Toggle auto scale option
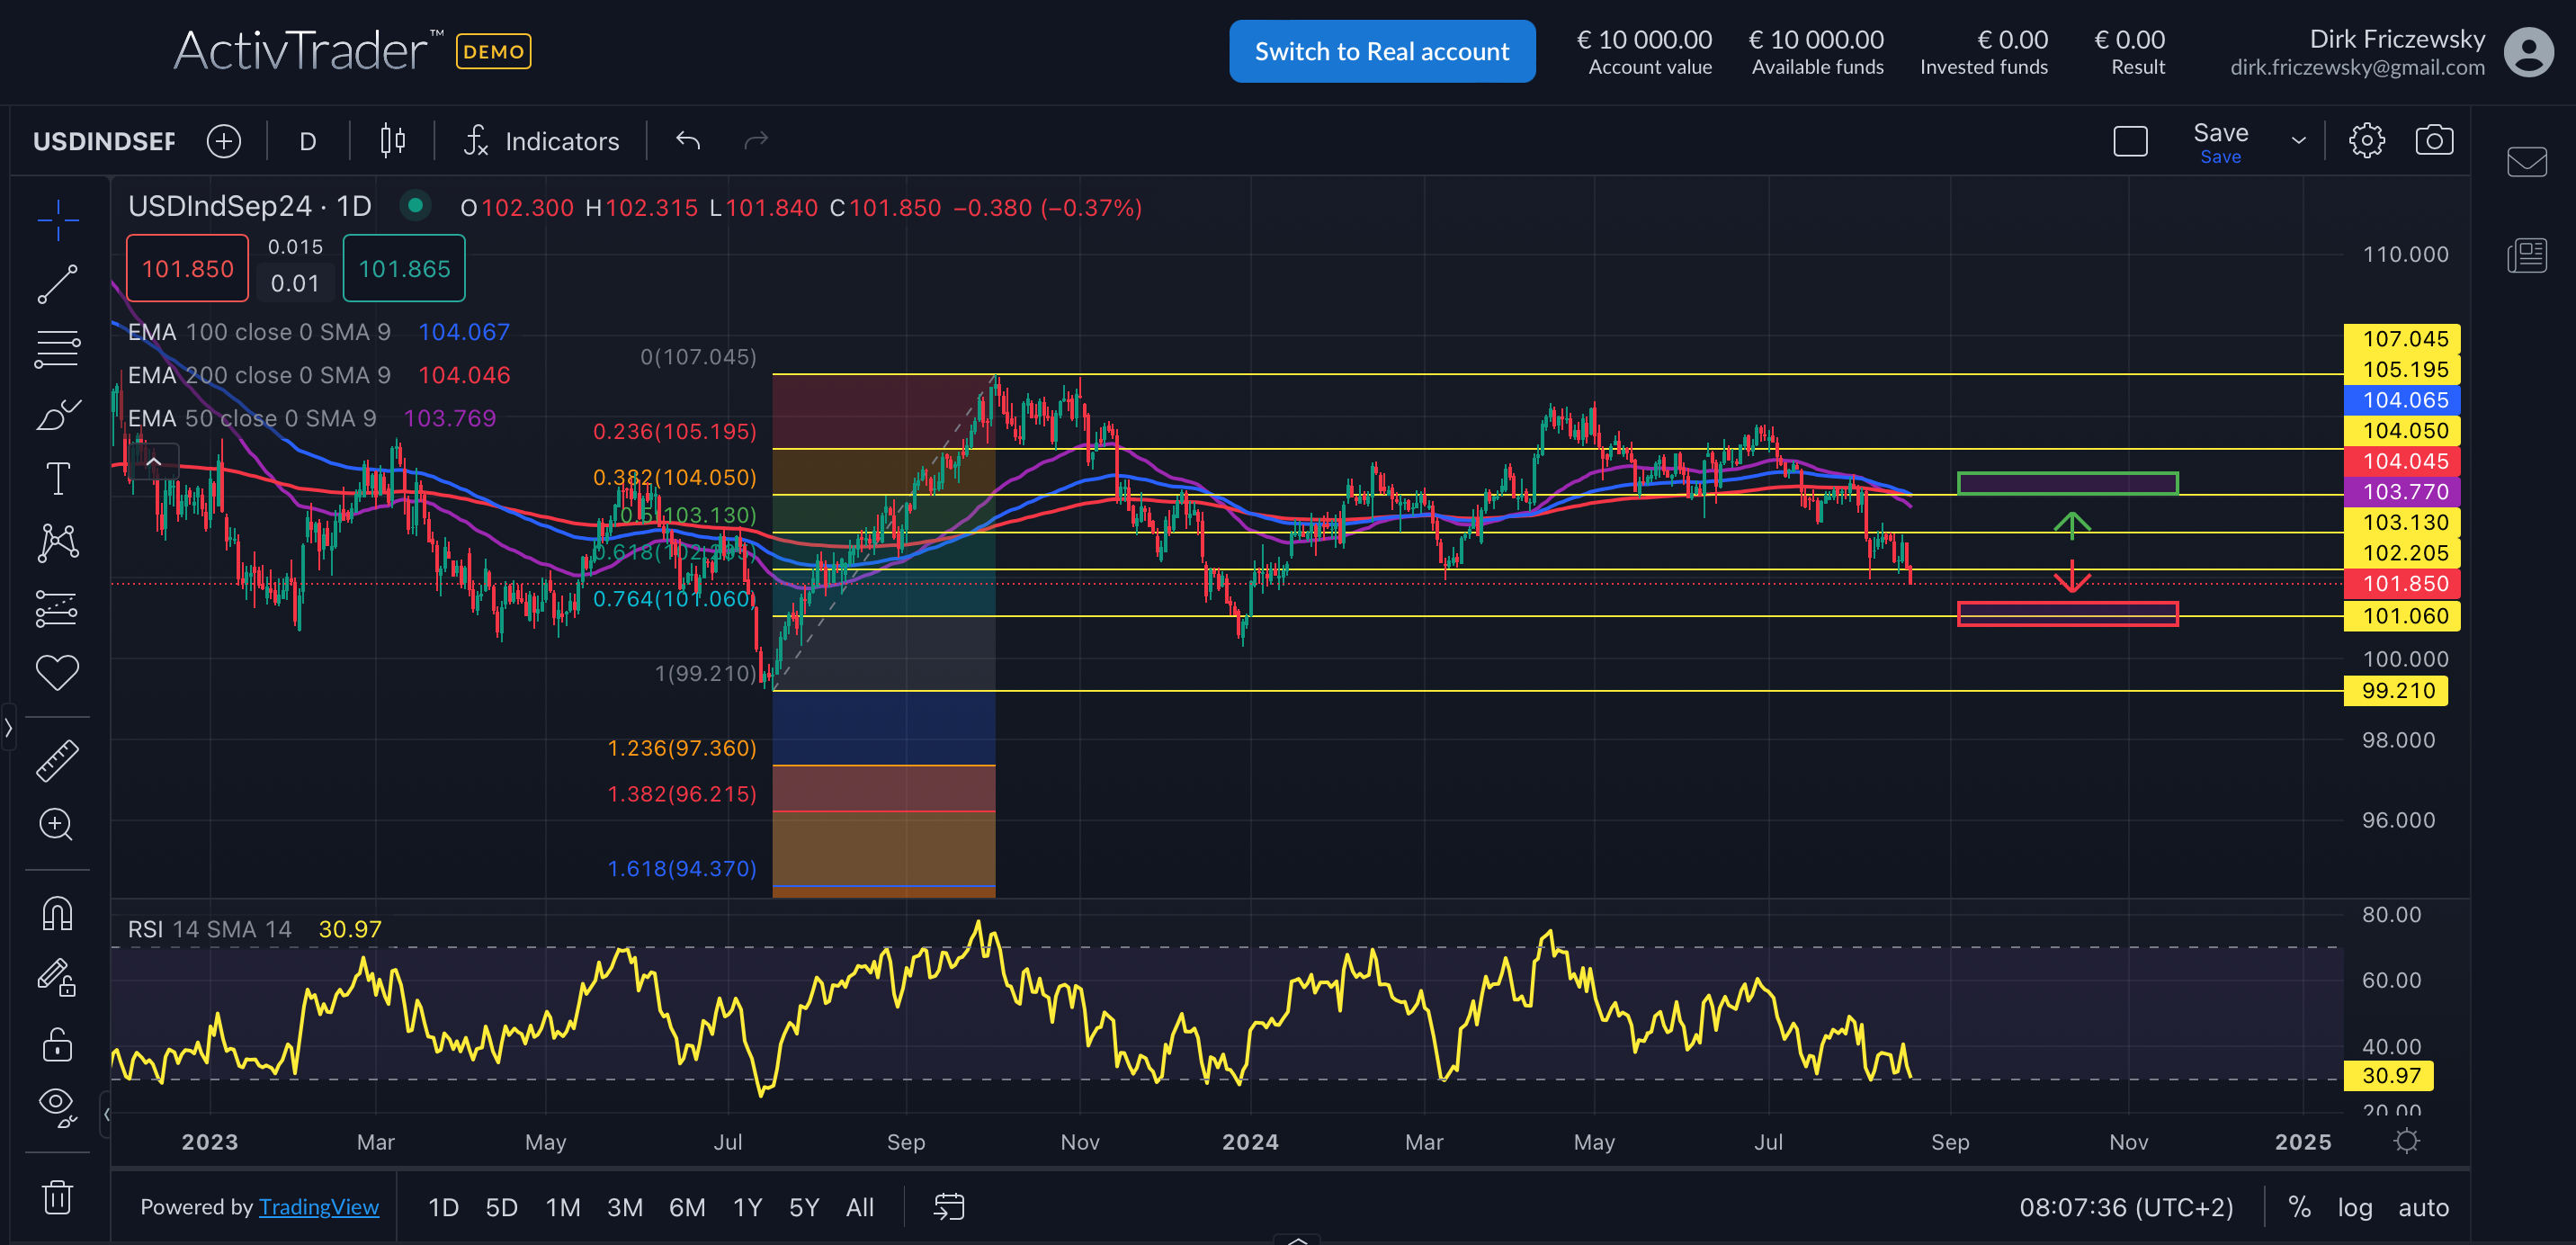This screenshot has width=2576, height=1245. point(2423,1208)
